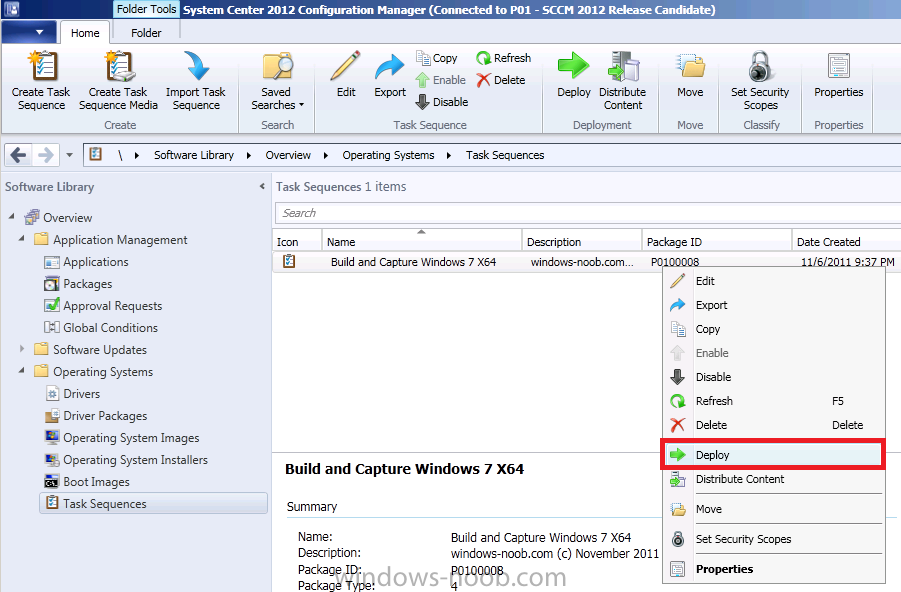This screenshot has width=901, height=592.
Task: Choose Copy from the context menu
Action: coord(773,329)
